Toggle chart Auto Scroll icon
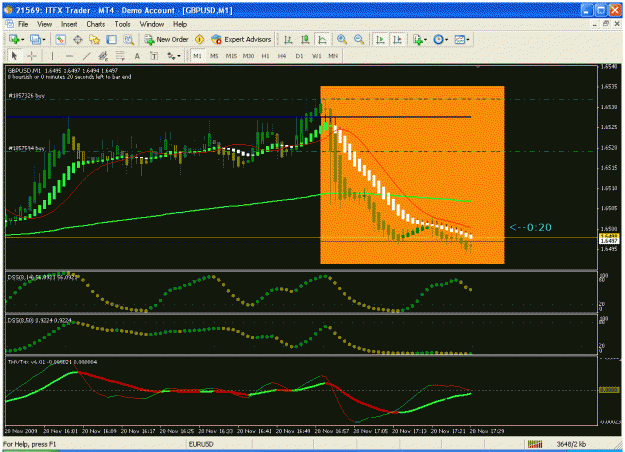 pos(380,39)
